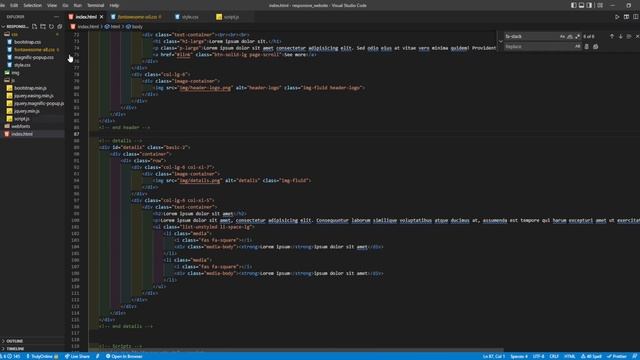This screenshot has width=640, height=360.
Task: Open the Explorer more actions menu
Action: [56, 17]
